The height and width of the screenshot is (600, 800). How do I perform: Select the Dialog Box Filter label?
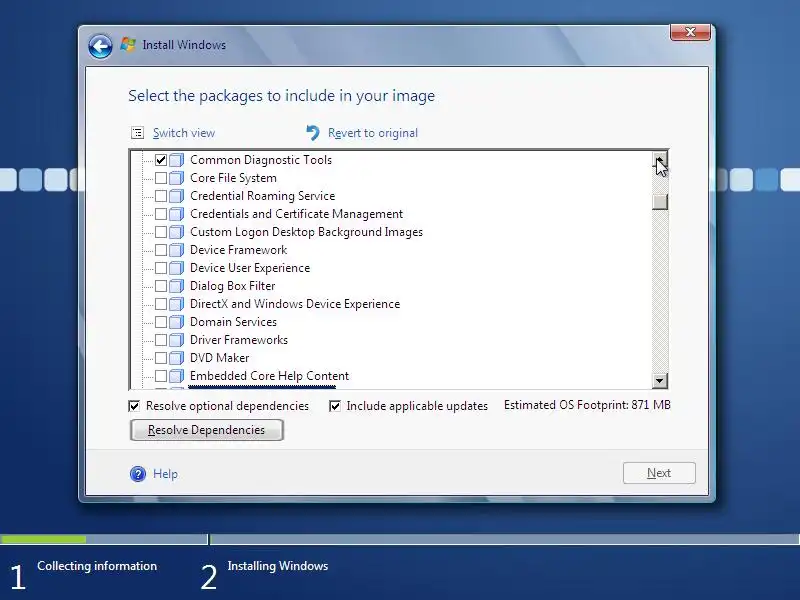click(x=233, y=286)
